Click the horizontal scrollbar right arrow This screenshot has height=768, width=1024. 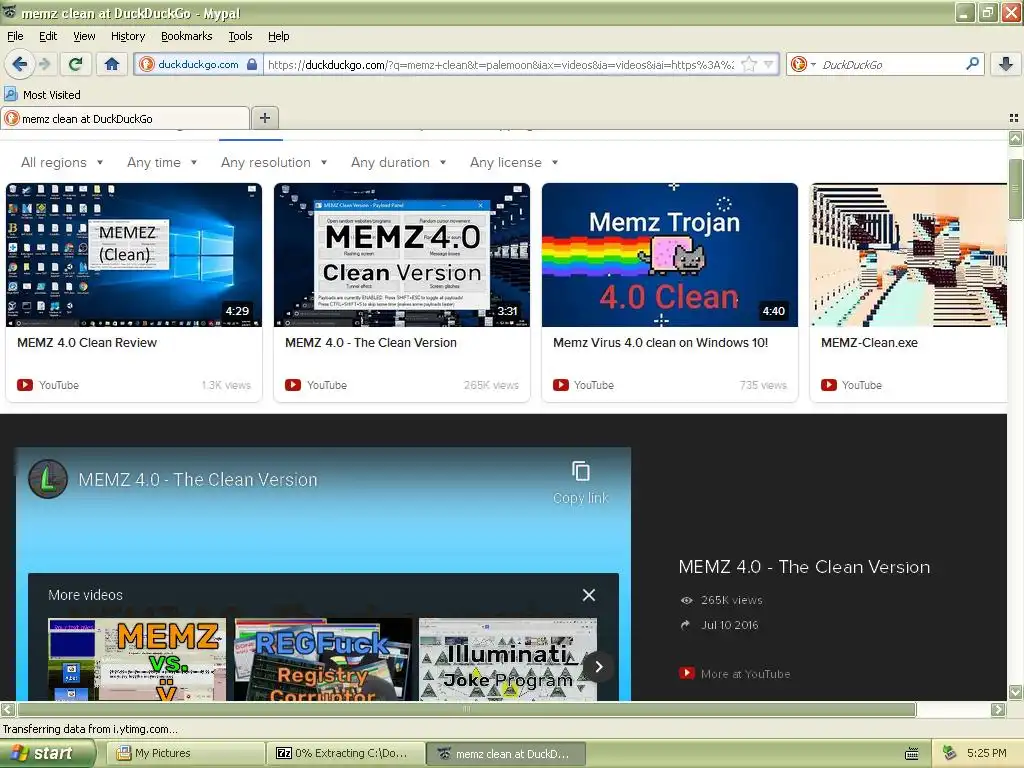point(998,709)
